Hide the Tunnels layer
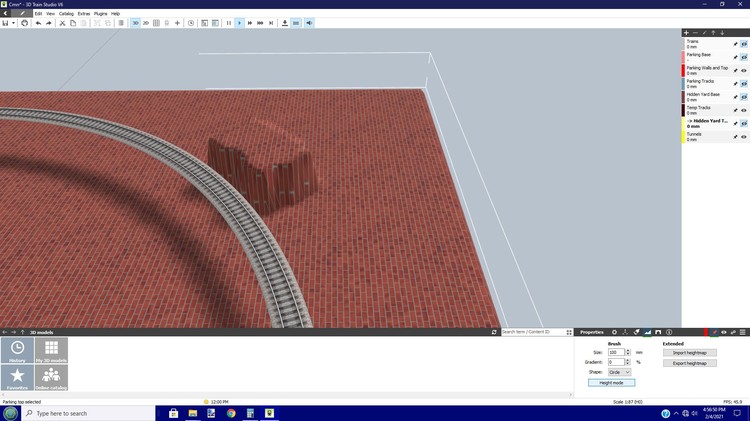Screen dimensions: 750x421 [x=744, y=136]
